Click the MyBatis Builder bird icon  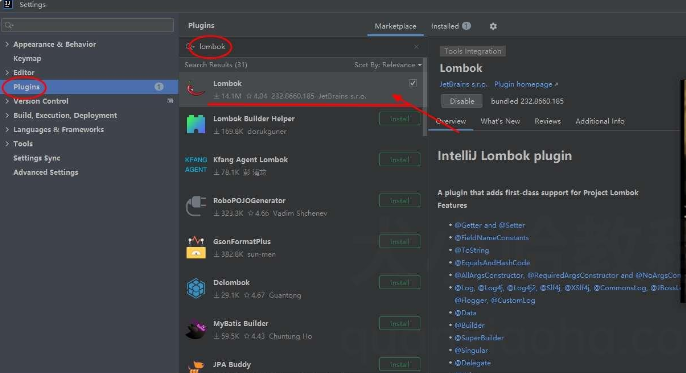[196, 329]
